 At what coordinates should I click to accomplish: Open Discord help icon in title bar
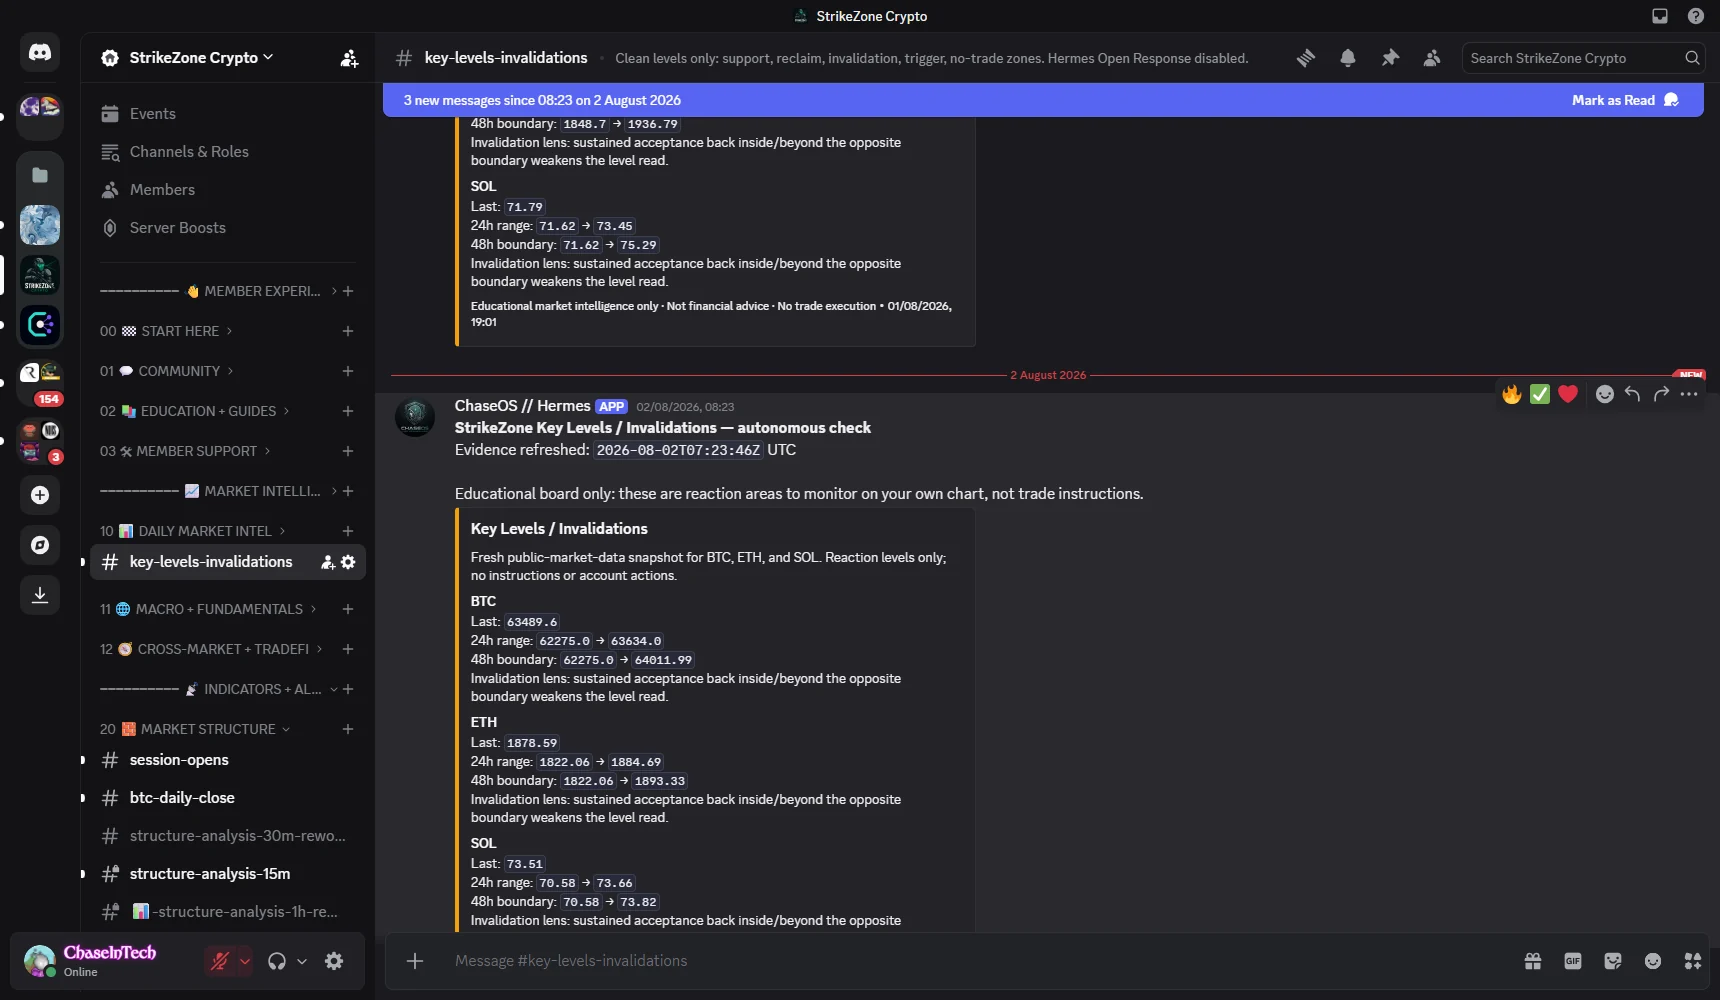click(1696, 16)
